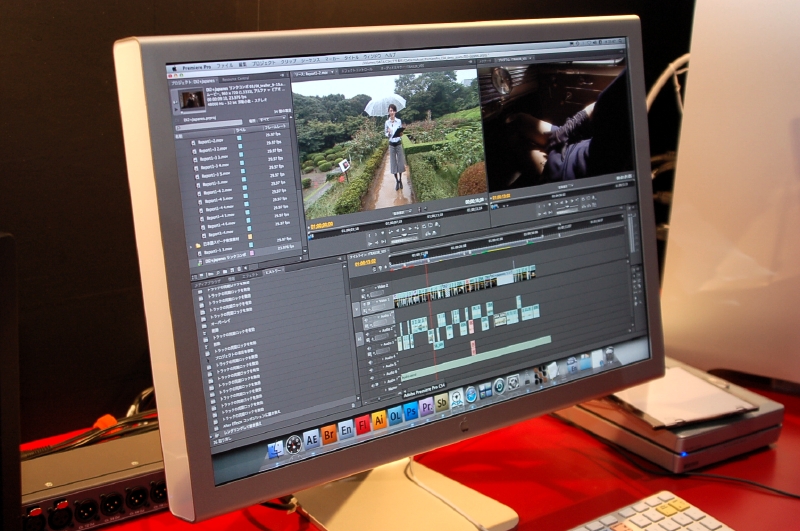
Task: Open Adobe Encore in the Dock
Action: point(346,427)
